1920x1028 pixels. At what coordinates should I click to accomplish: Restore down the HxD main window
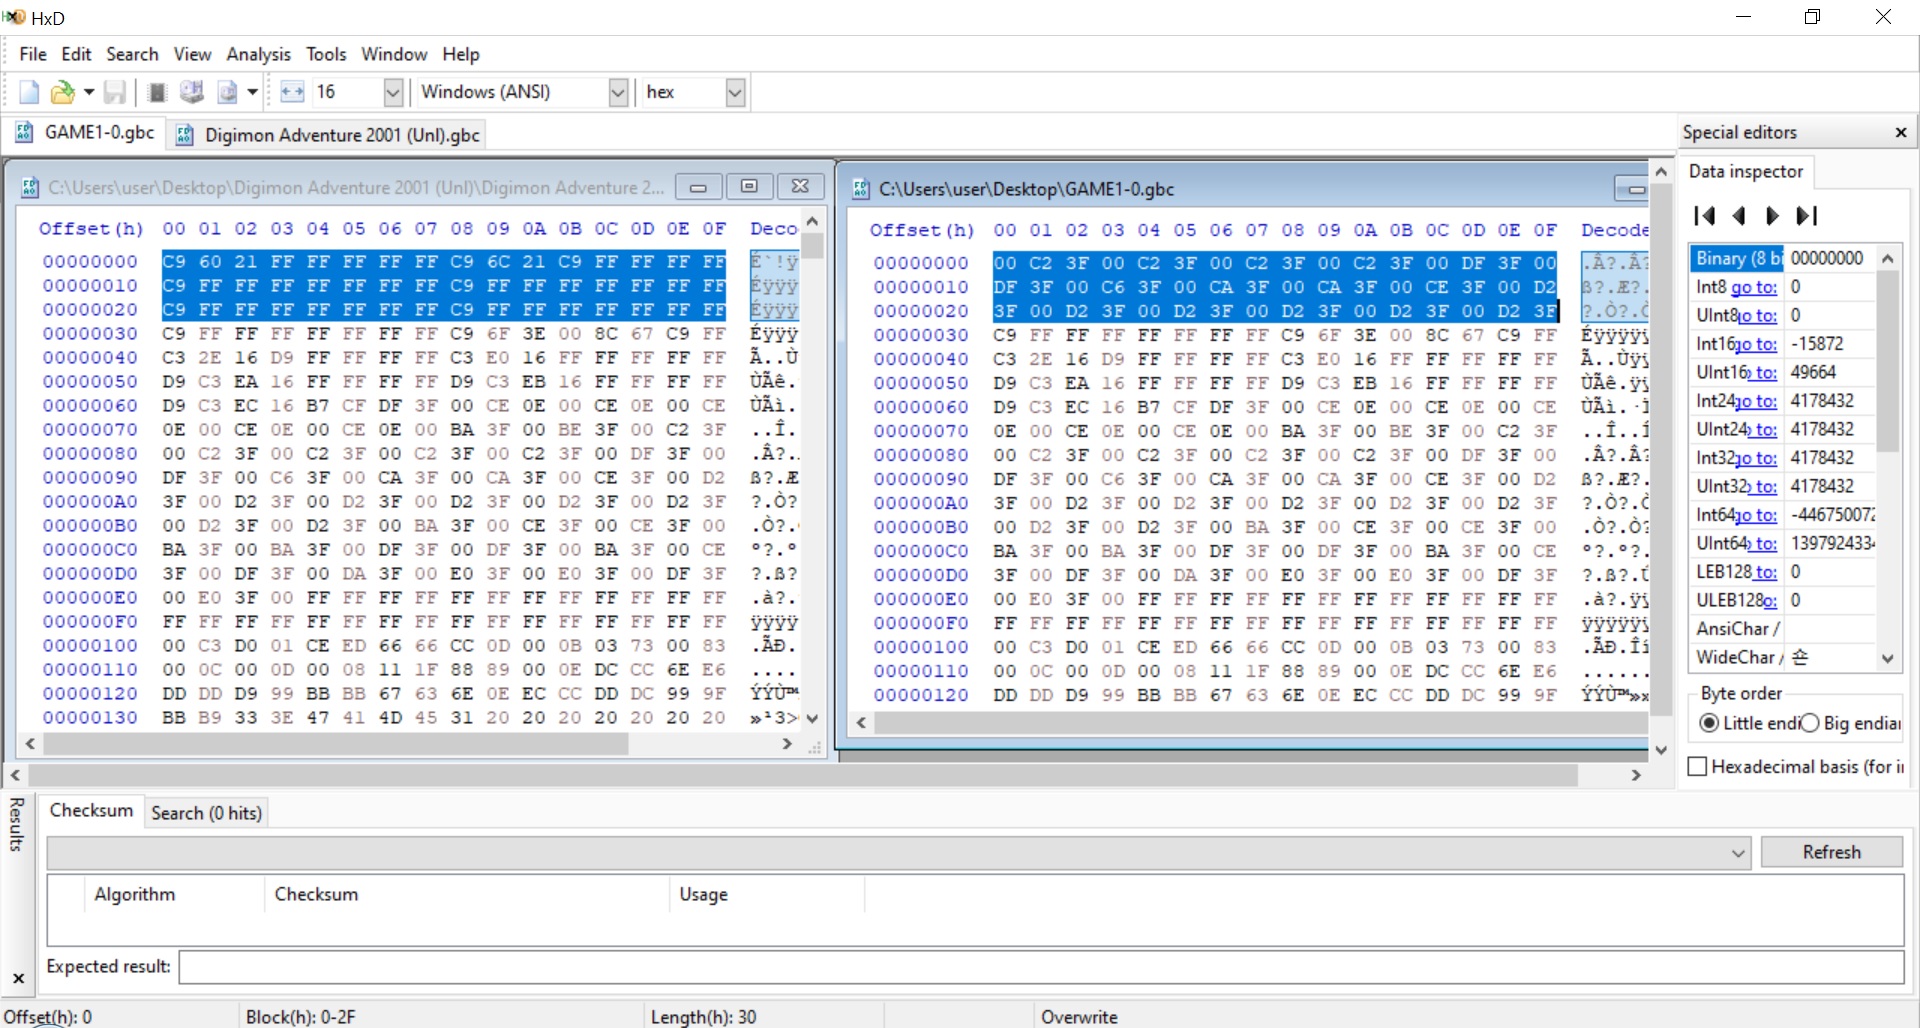coord(1812,17)
